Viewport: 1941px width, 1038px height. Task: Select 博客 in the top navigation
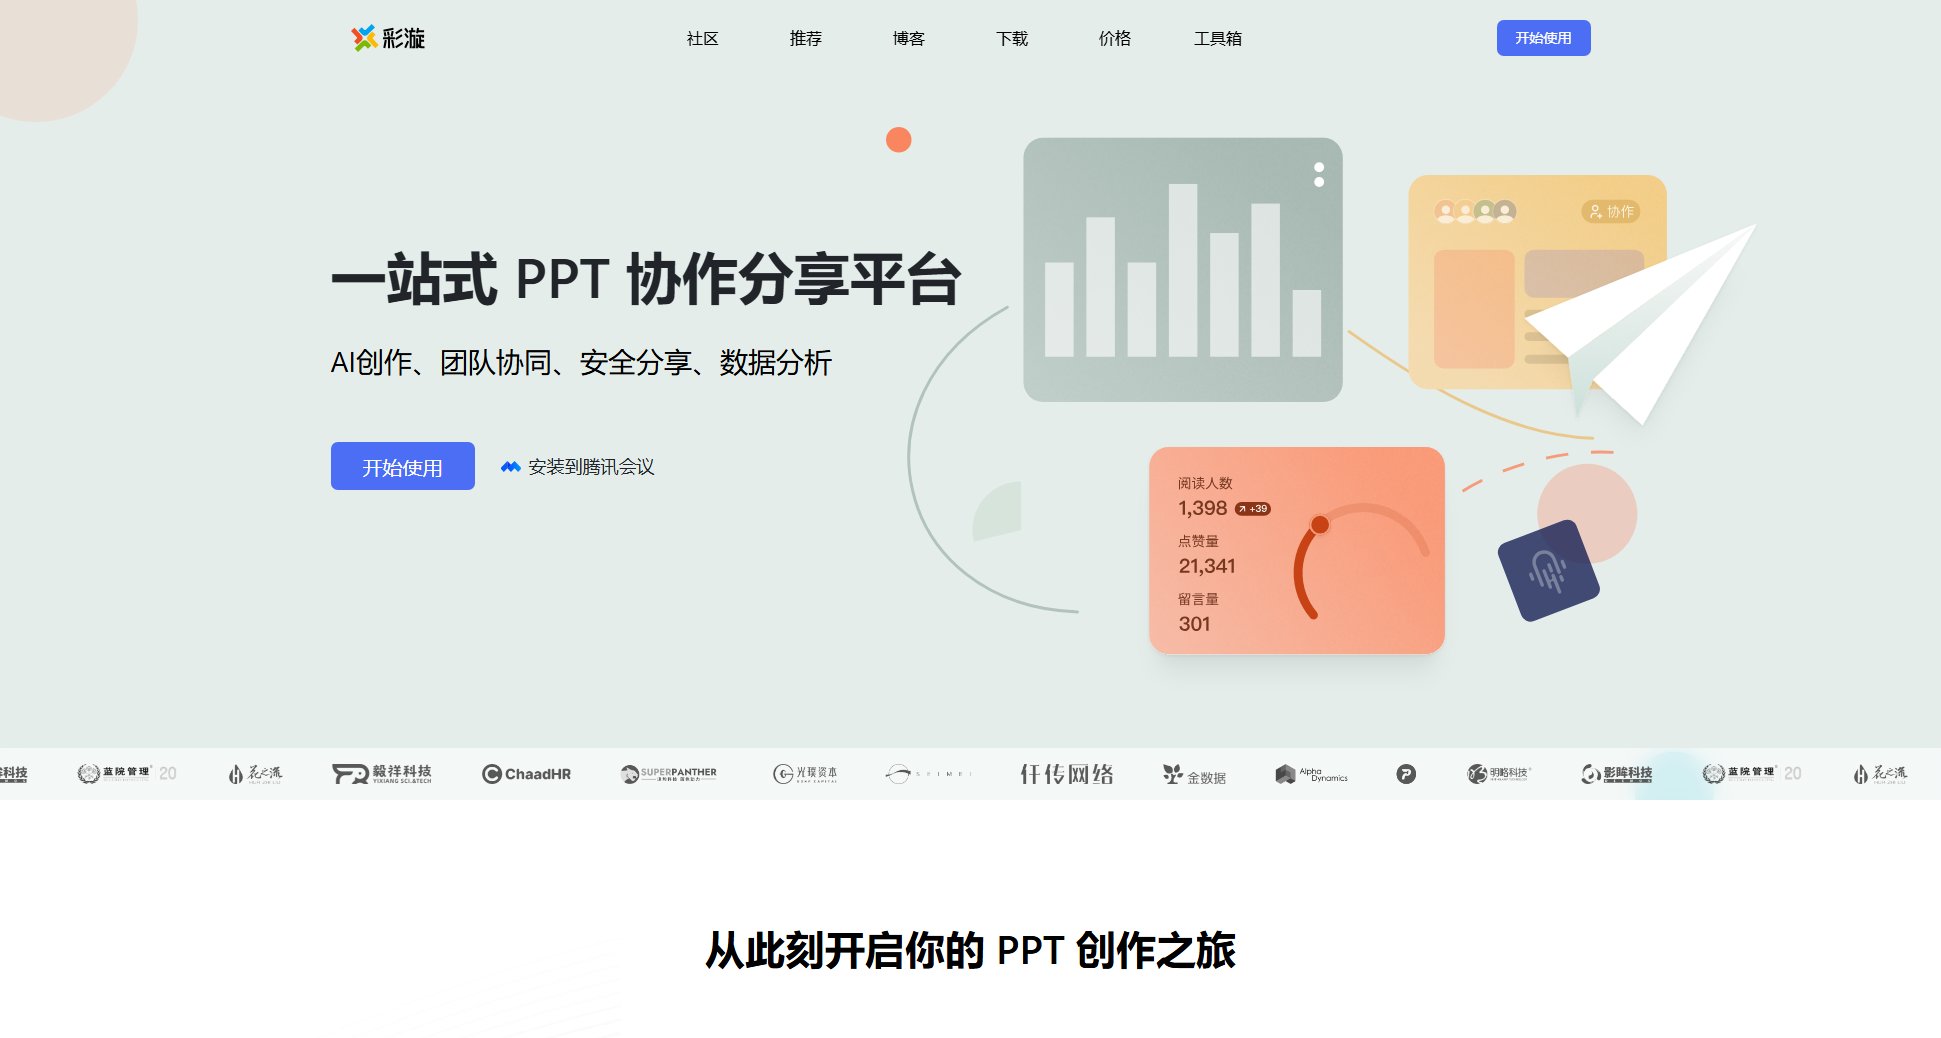(907, 39)
